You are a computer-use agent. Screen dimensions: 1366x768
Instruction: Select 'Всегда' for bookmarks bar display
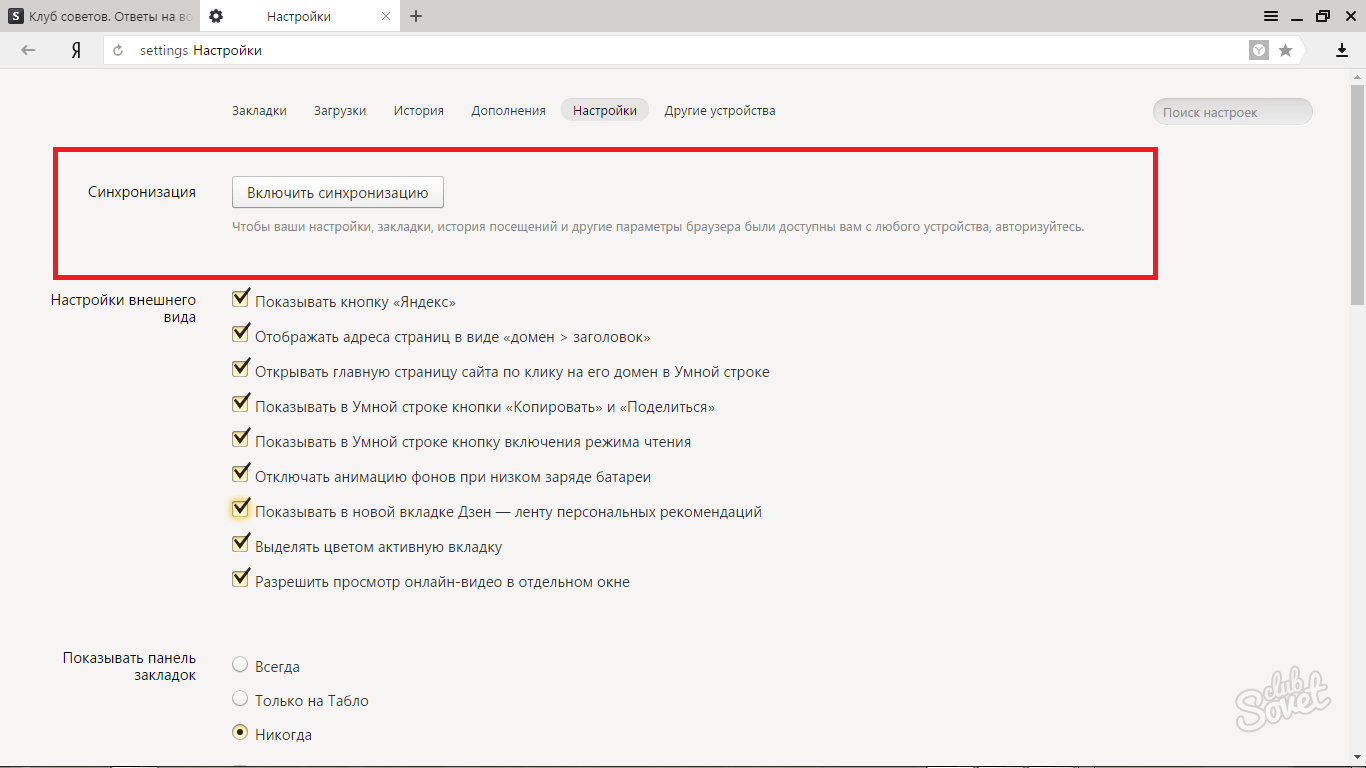(x=240, y=665)
